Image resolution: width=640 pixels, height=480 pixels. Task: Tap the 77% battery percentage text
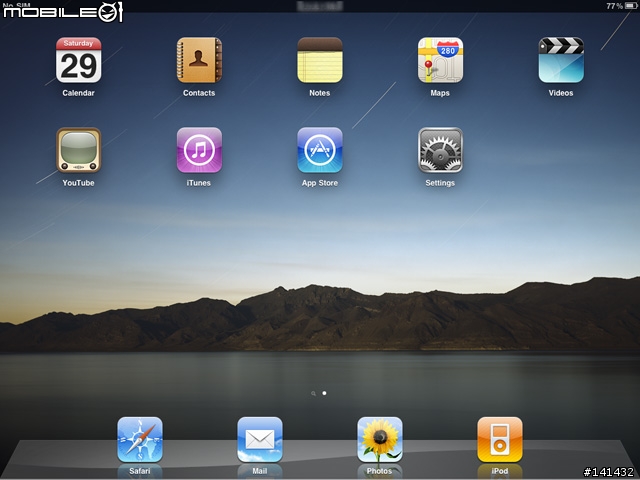pos(614,6)
